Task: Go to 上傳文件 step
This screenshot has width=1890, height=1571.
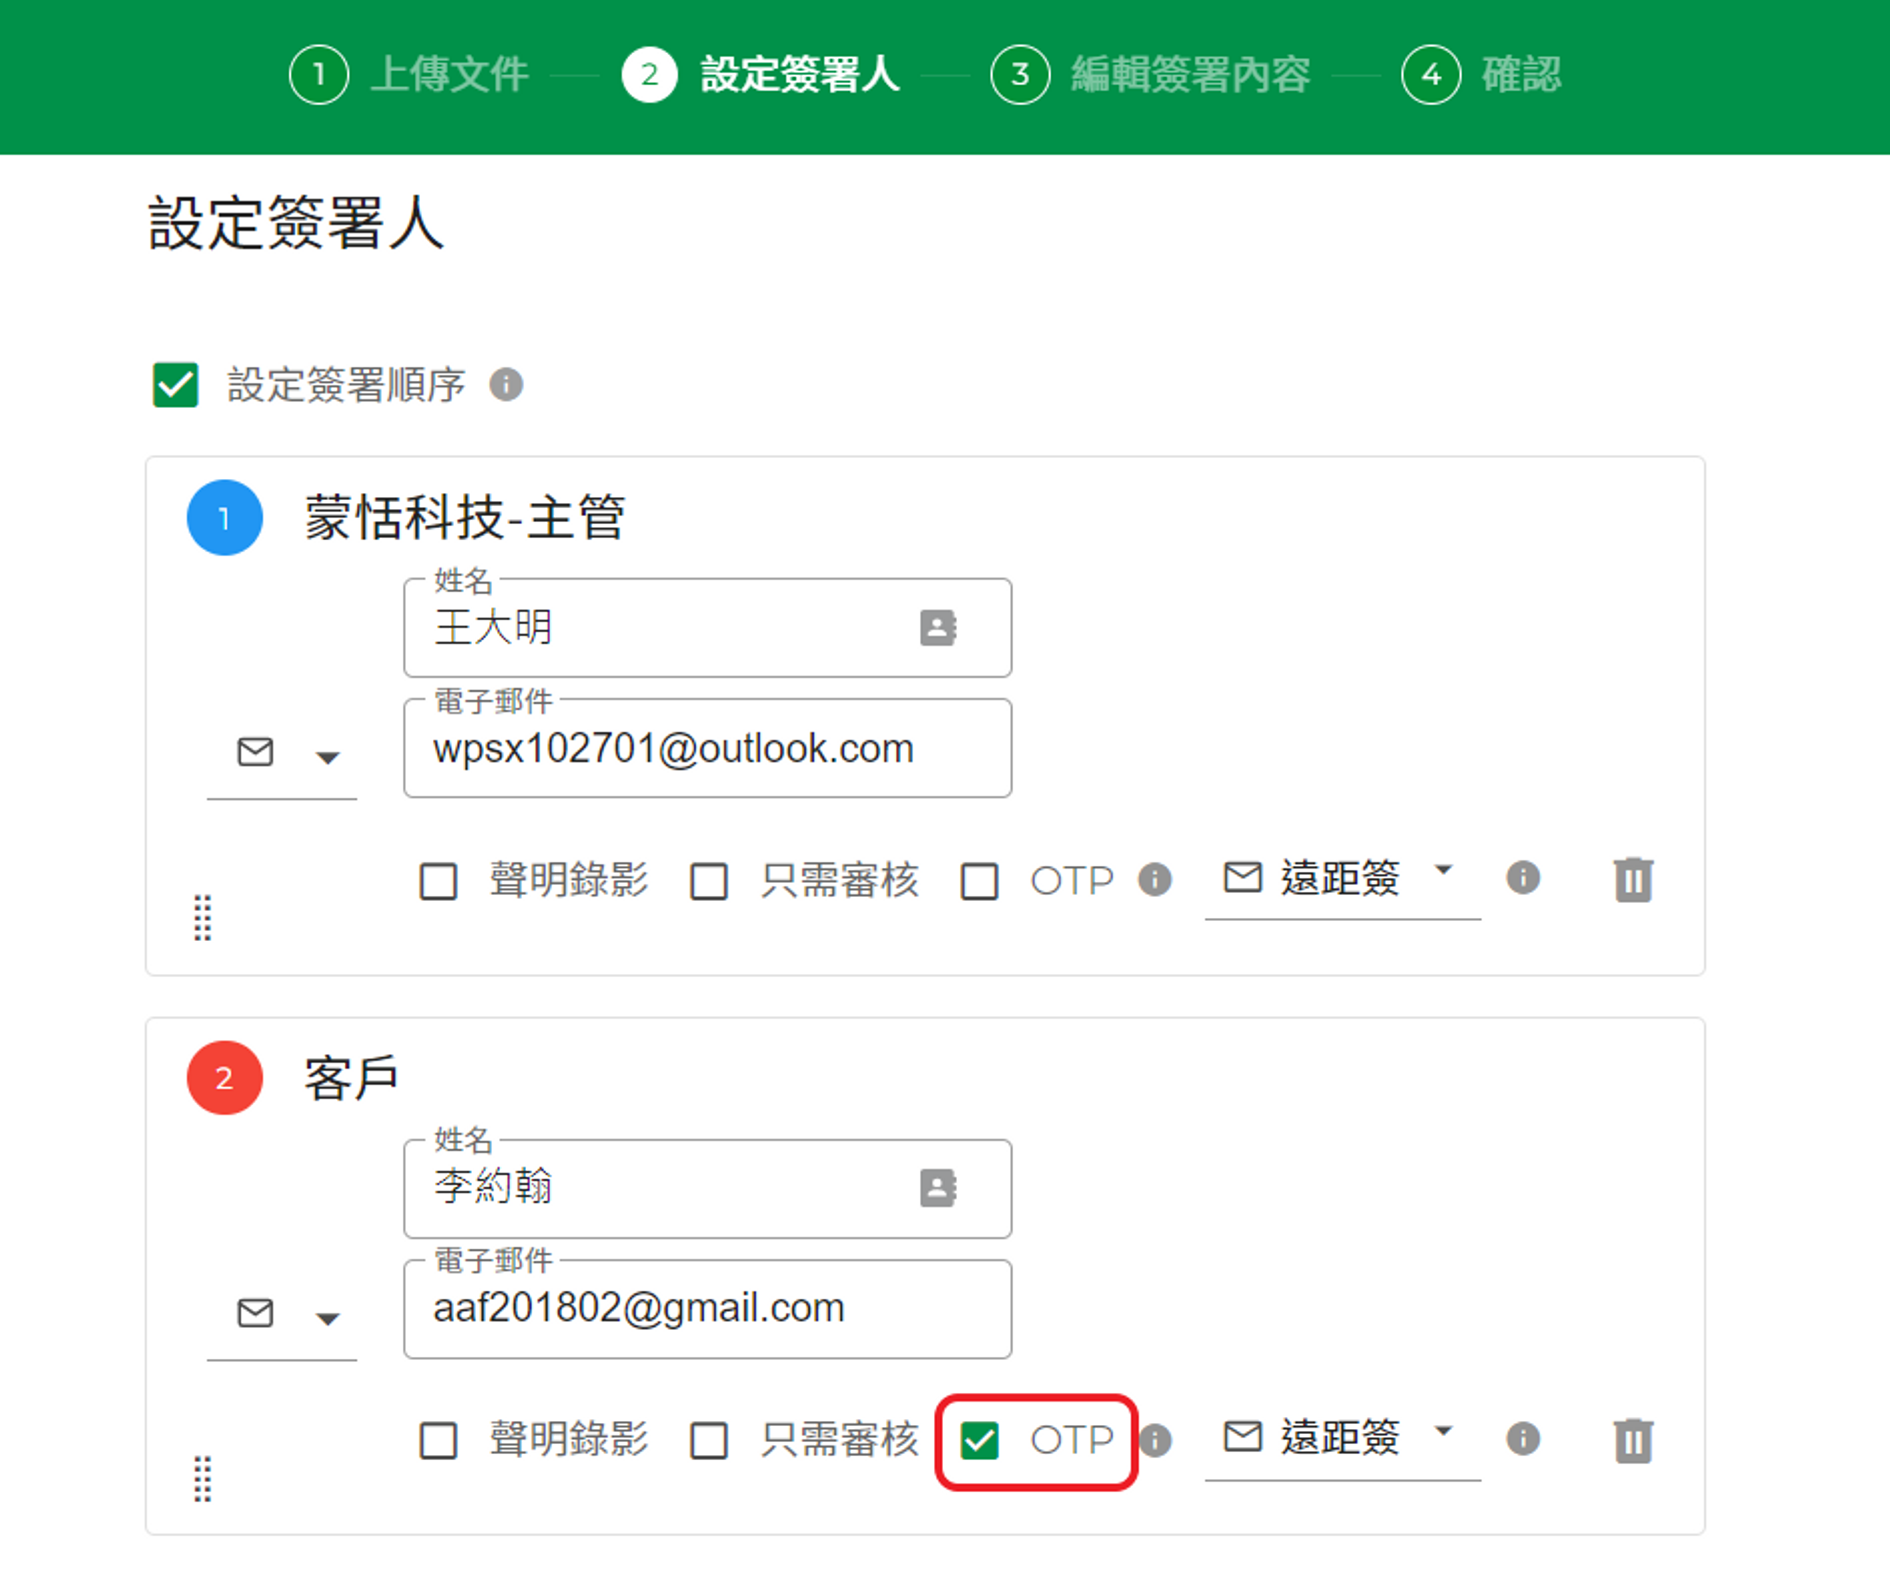Action: click(449, 75)
